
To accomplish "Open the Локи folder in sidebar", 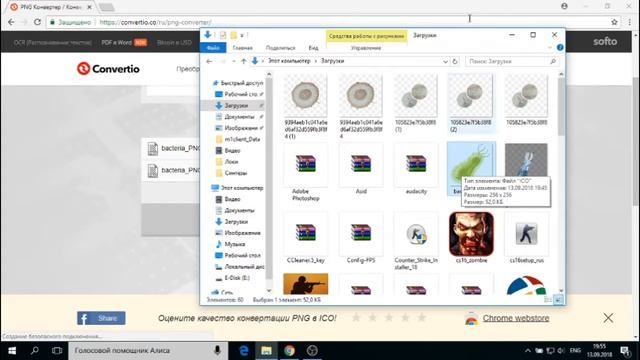I will coord(227,162).
